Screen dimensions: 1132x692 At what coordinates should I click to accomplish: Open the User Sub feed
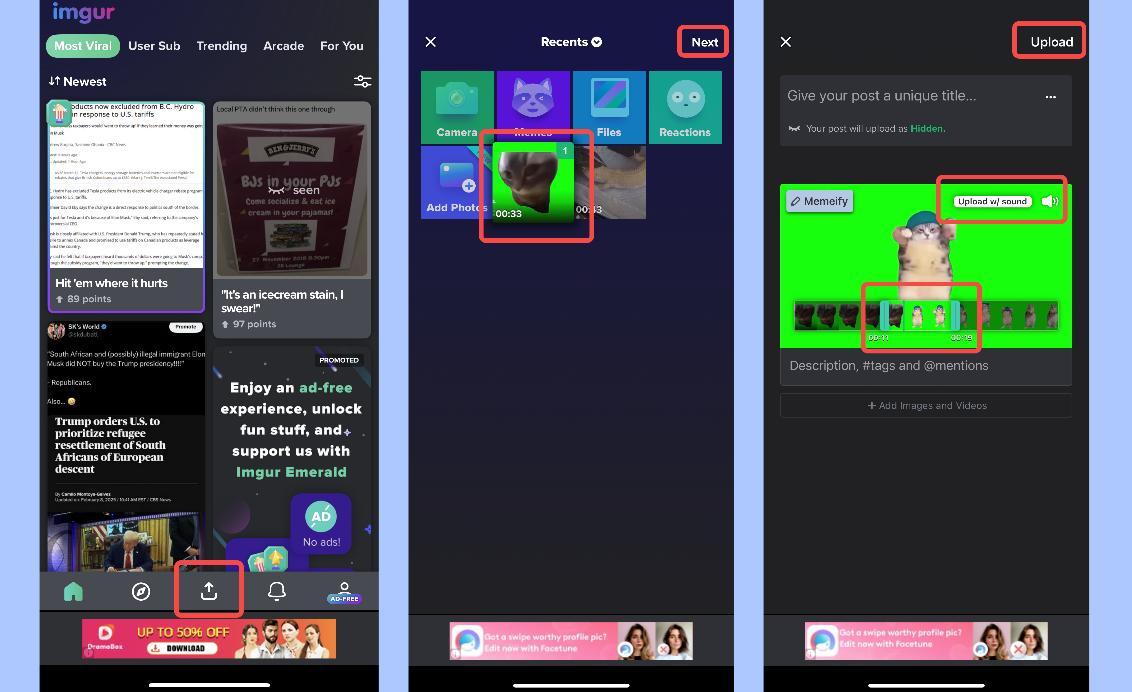point(154,45)
